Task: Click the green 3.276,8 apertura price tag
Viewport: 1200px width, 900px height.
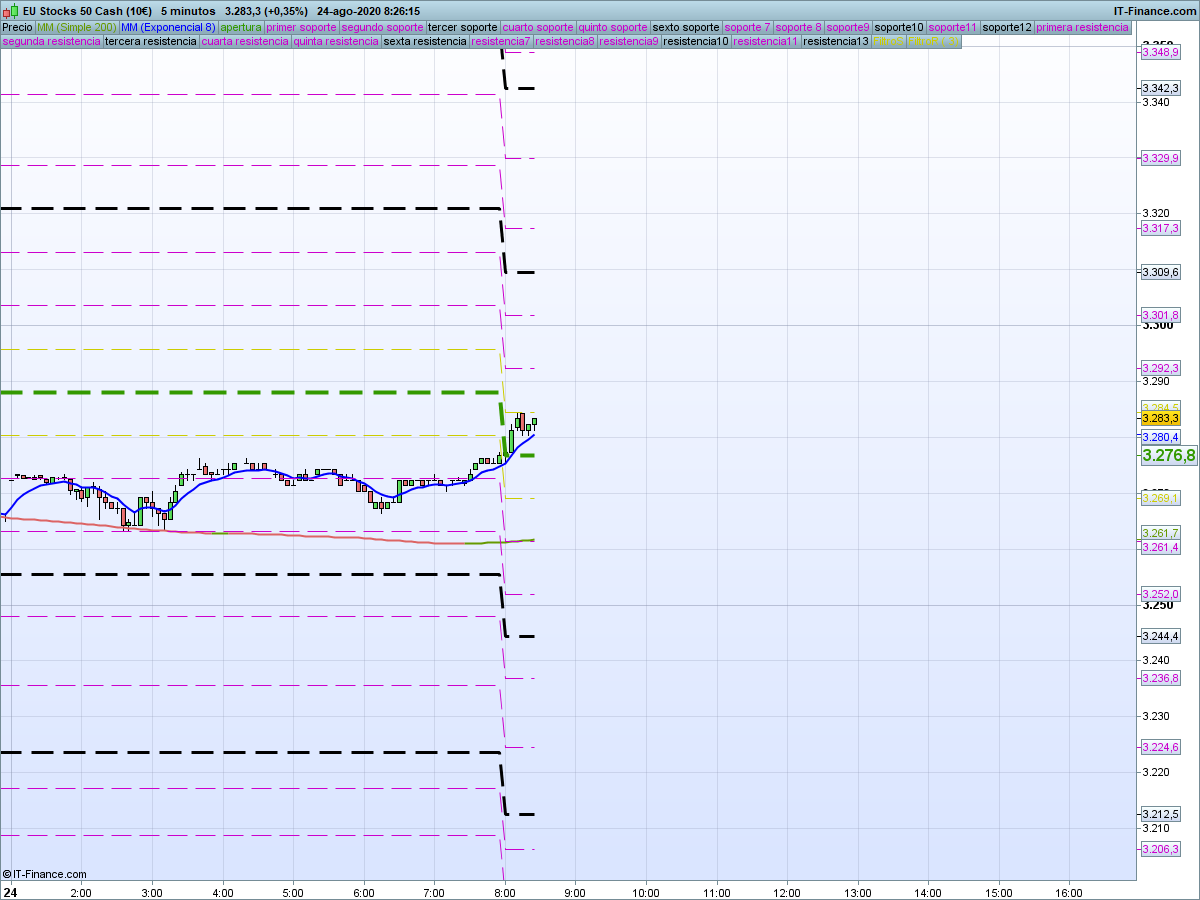Action: click(x=1168, y=456)
